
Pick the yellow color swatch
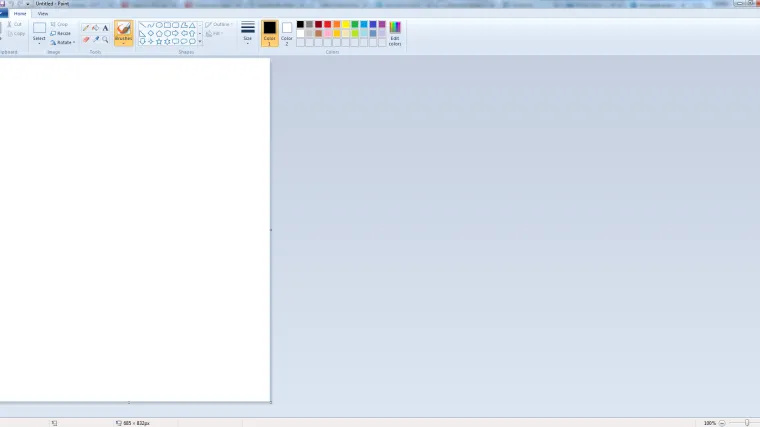[346, 24]
